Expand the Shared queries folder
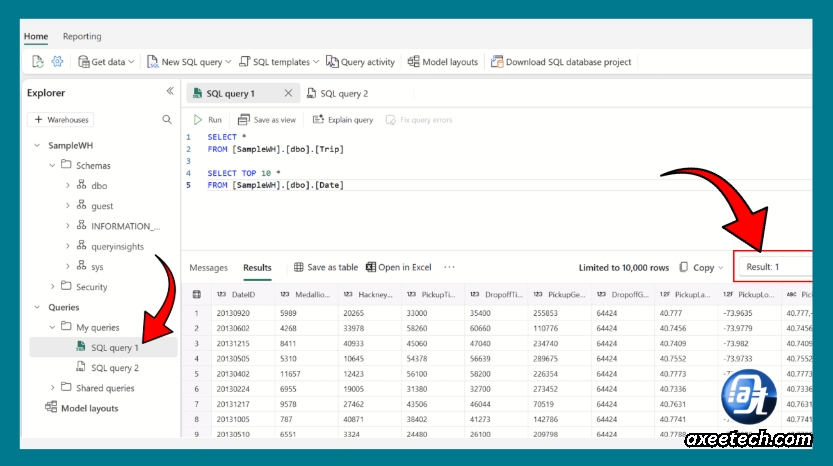 [52, 388]
